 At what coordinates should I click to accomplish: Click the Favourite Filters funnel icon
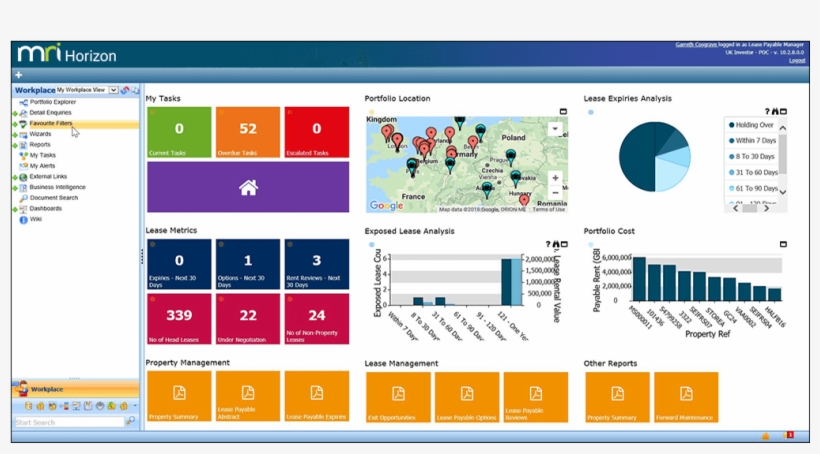click(23, 124)
